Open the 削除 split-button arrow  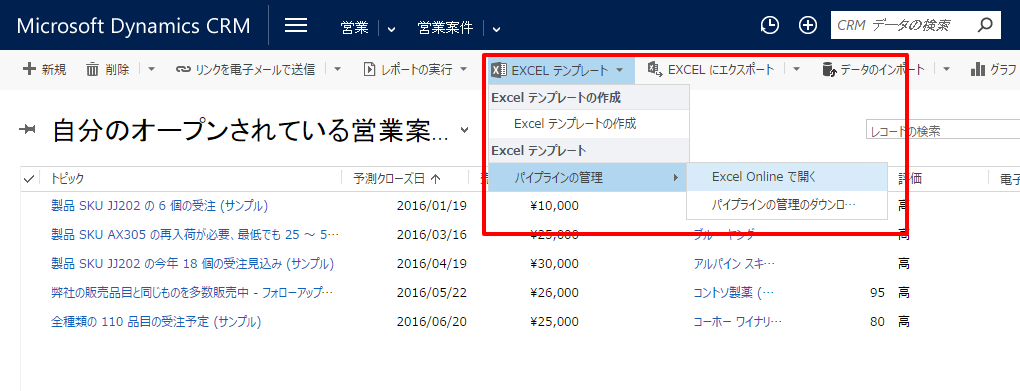coord(151,69)
